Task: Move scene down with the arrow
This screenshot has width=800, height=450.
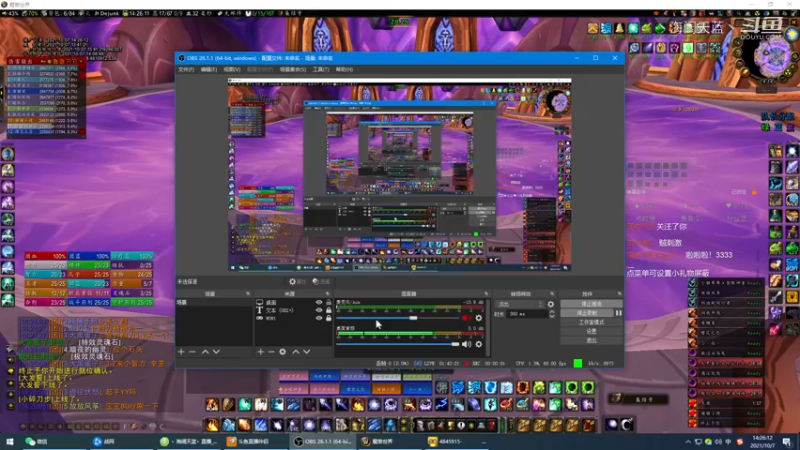Action: (x=216, y=352)
